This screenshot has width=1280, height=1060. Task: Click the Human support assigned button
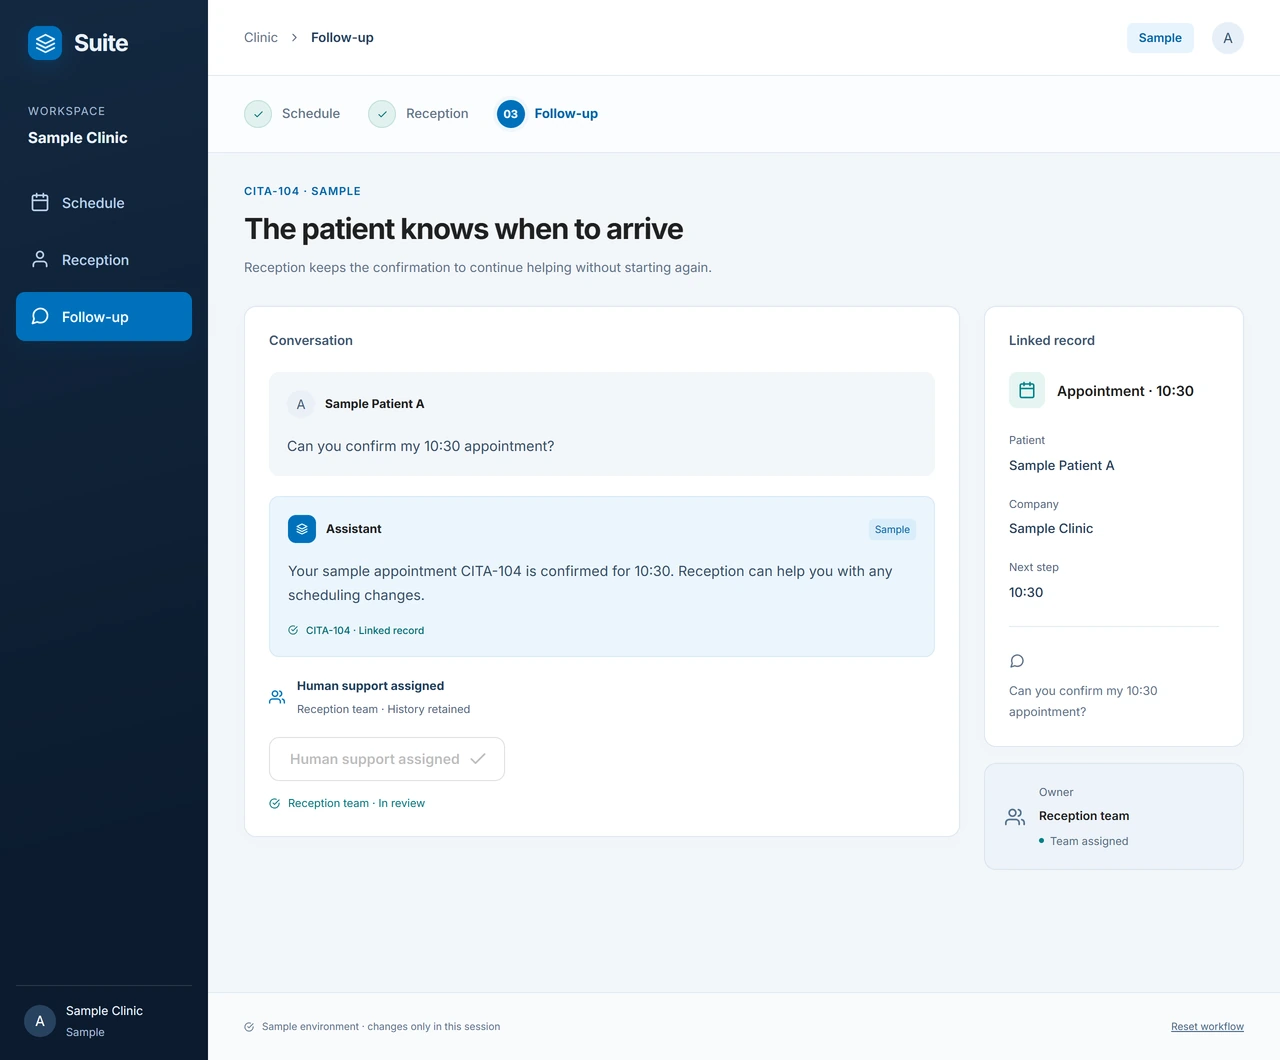pos(387,759)
